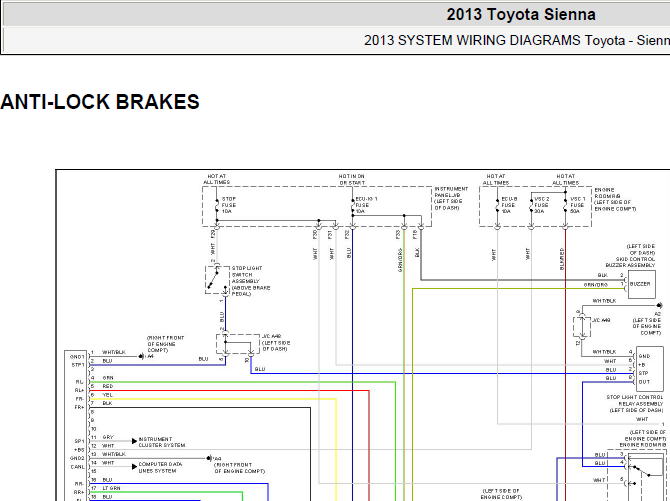Select the 'LT GRN' wire label at pin 17
This screenshot has width=670, height=501.
(x=112, y=488)
